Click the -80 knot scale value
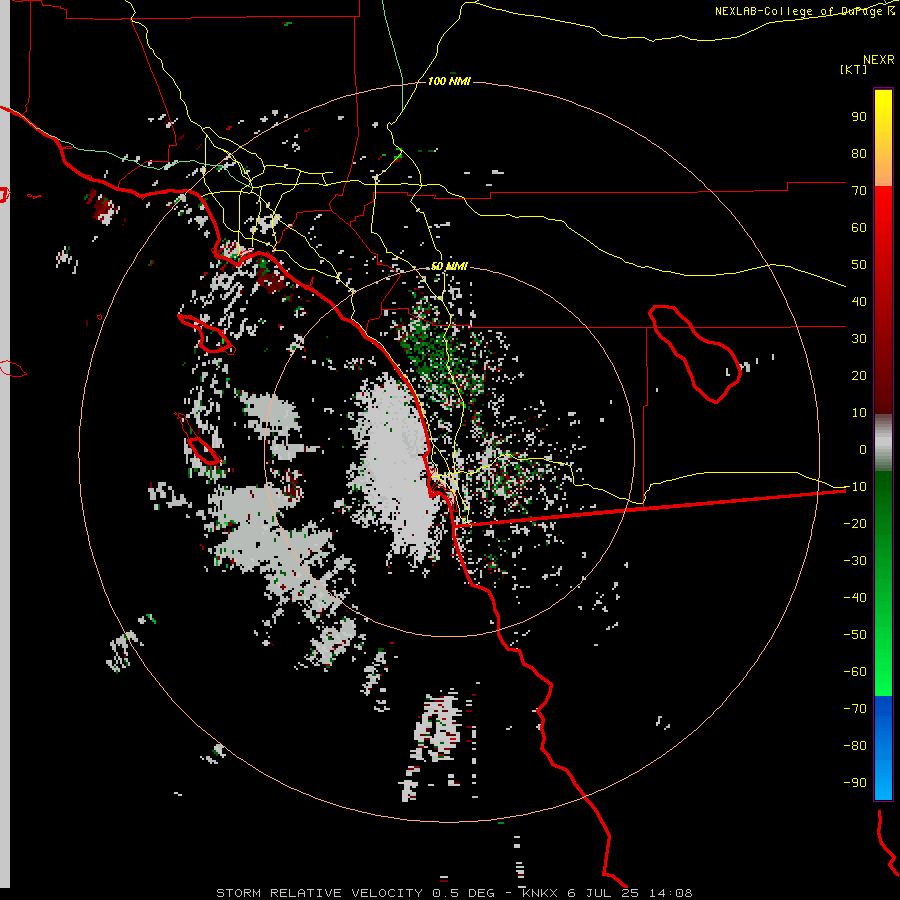Screen dimensions: 900x900 pyautogui.click(x=855, y=746)
